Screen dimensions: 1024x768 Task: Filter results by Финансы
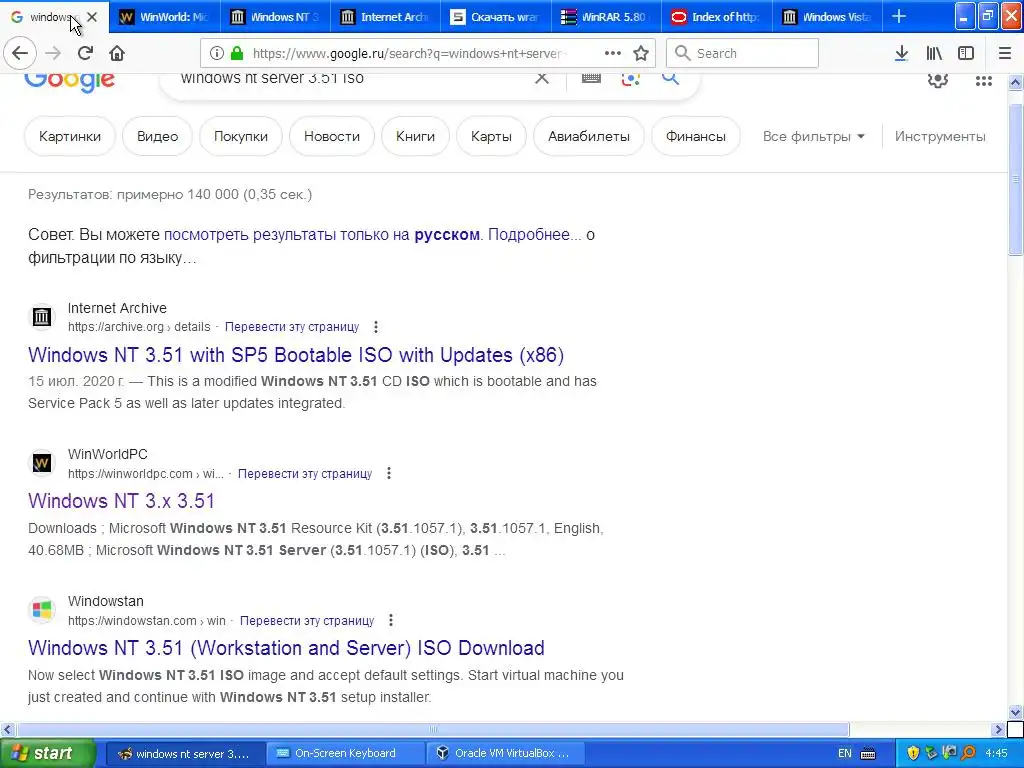(x=696, y=136)
